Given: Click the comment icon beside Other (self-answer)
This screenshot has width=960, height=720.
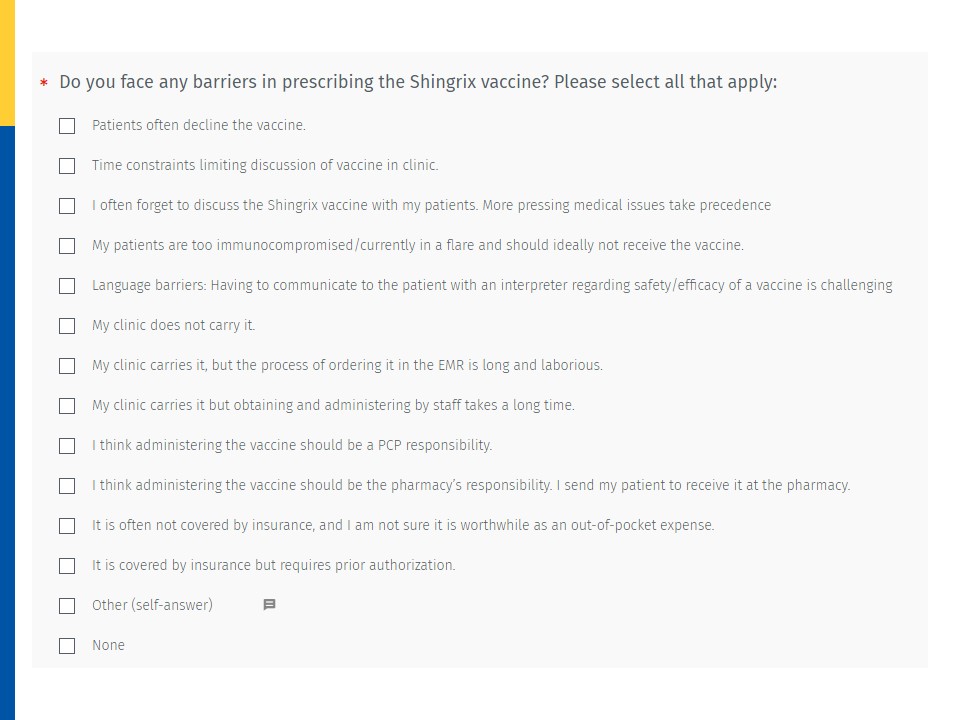Looking at the screenshot, I should 269,605.
